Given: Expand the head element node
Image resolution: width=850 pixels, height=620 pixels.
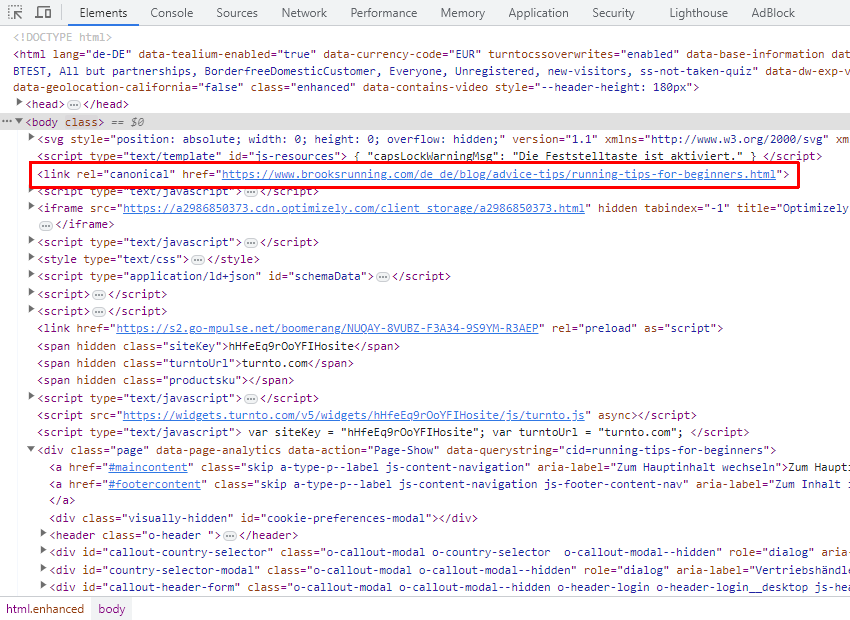Looking at the screenshot, I should pyautogui.click(x=20, y=102).
